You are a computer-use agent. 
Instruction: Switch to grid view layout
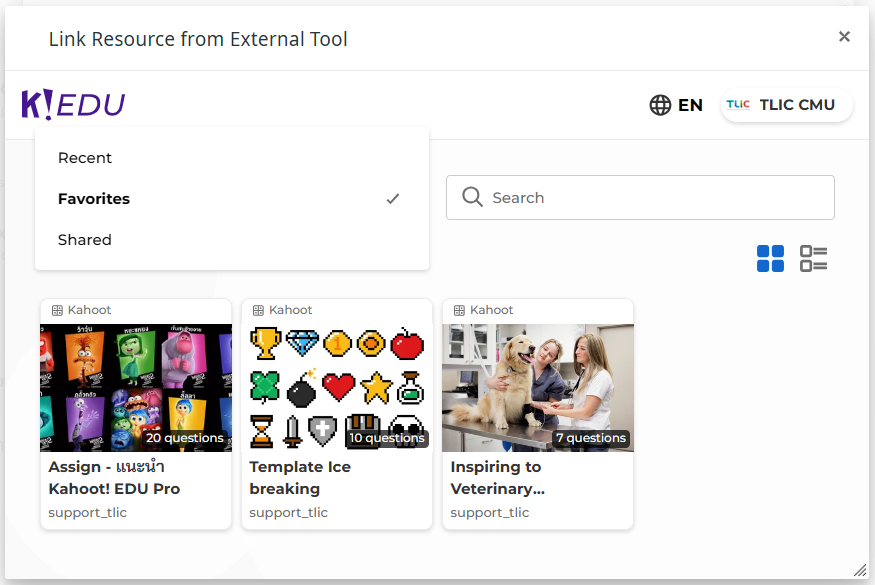tap(770, 259)
